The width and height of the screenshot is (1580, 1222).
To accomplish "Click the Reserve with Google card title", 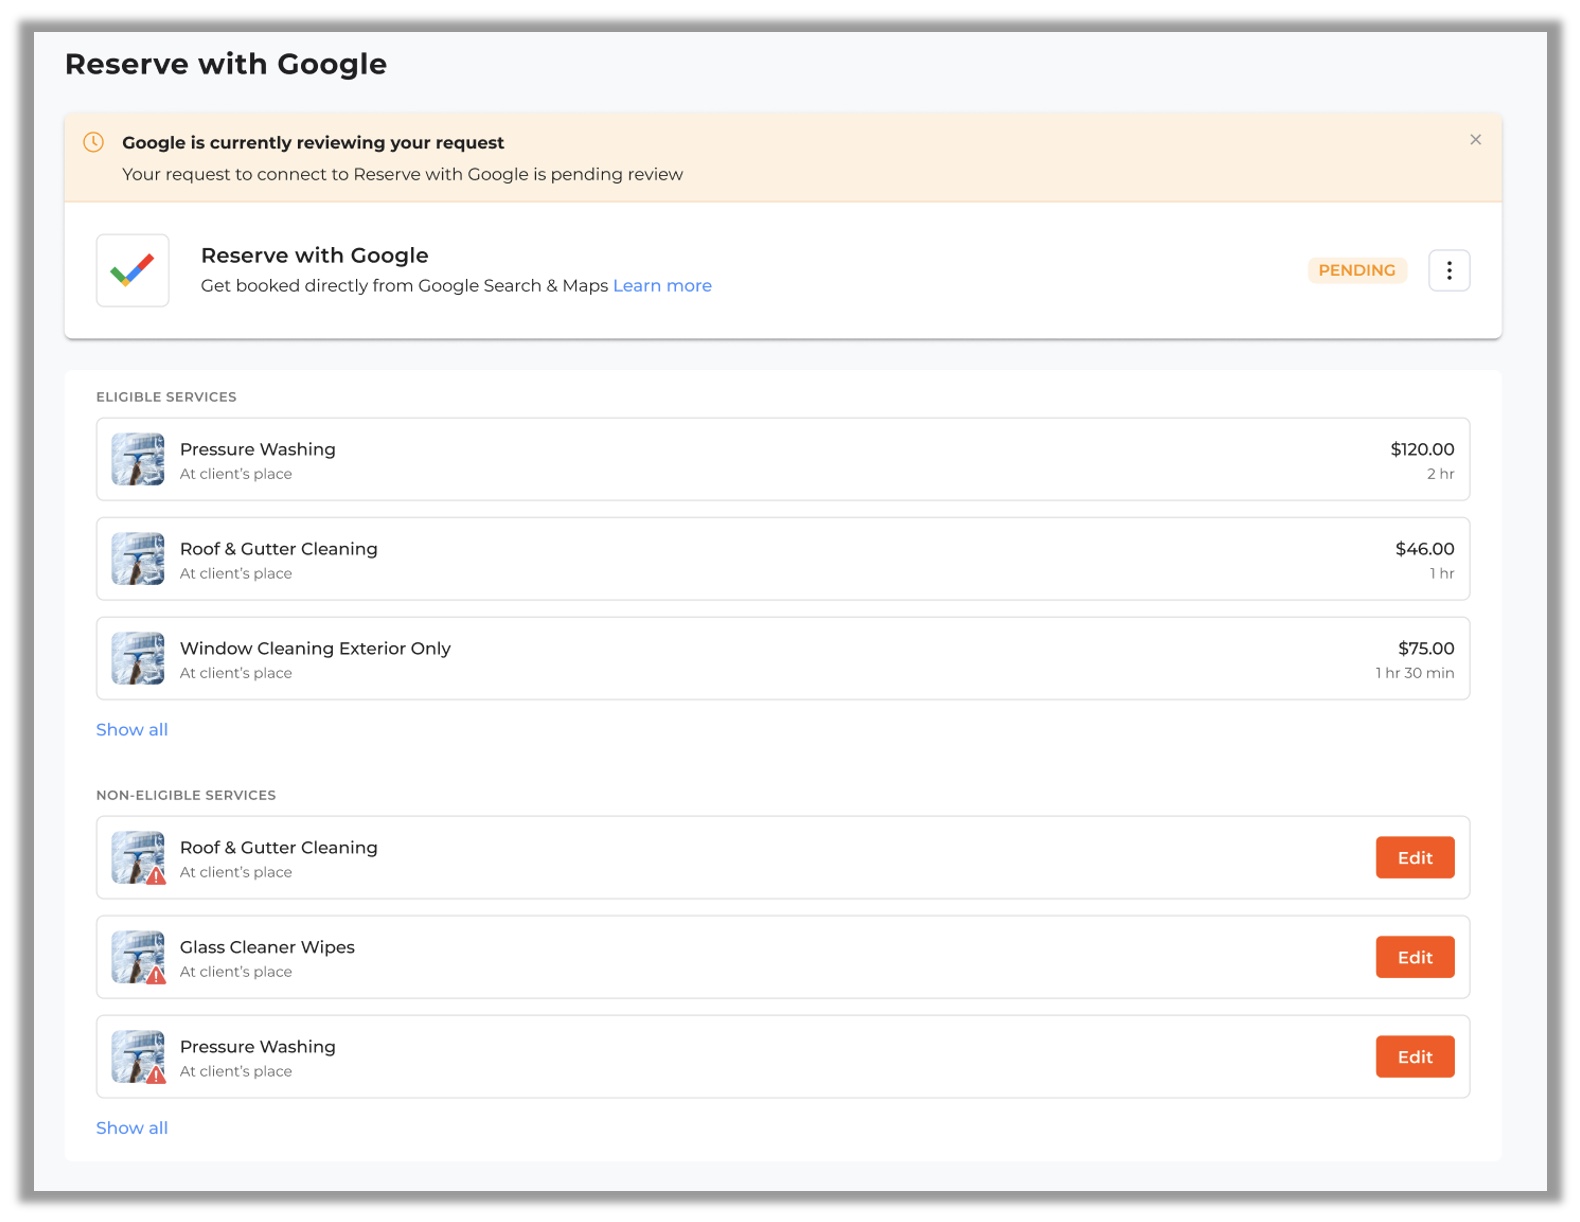I will (x=315, y=255).
